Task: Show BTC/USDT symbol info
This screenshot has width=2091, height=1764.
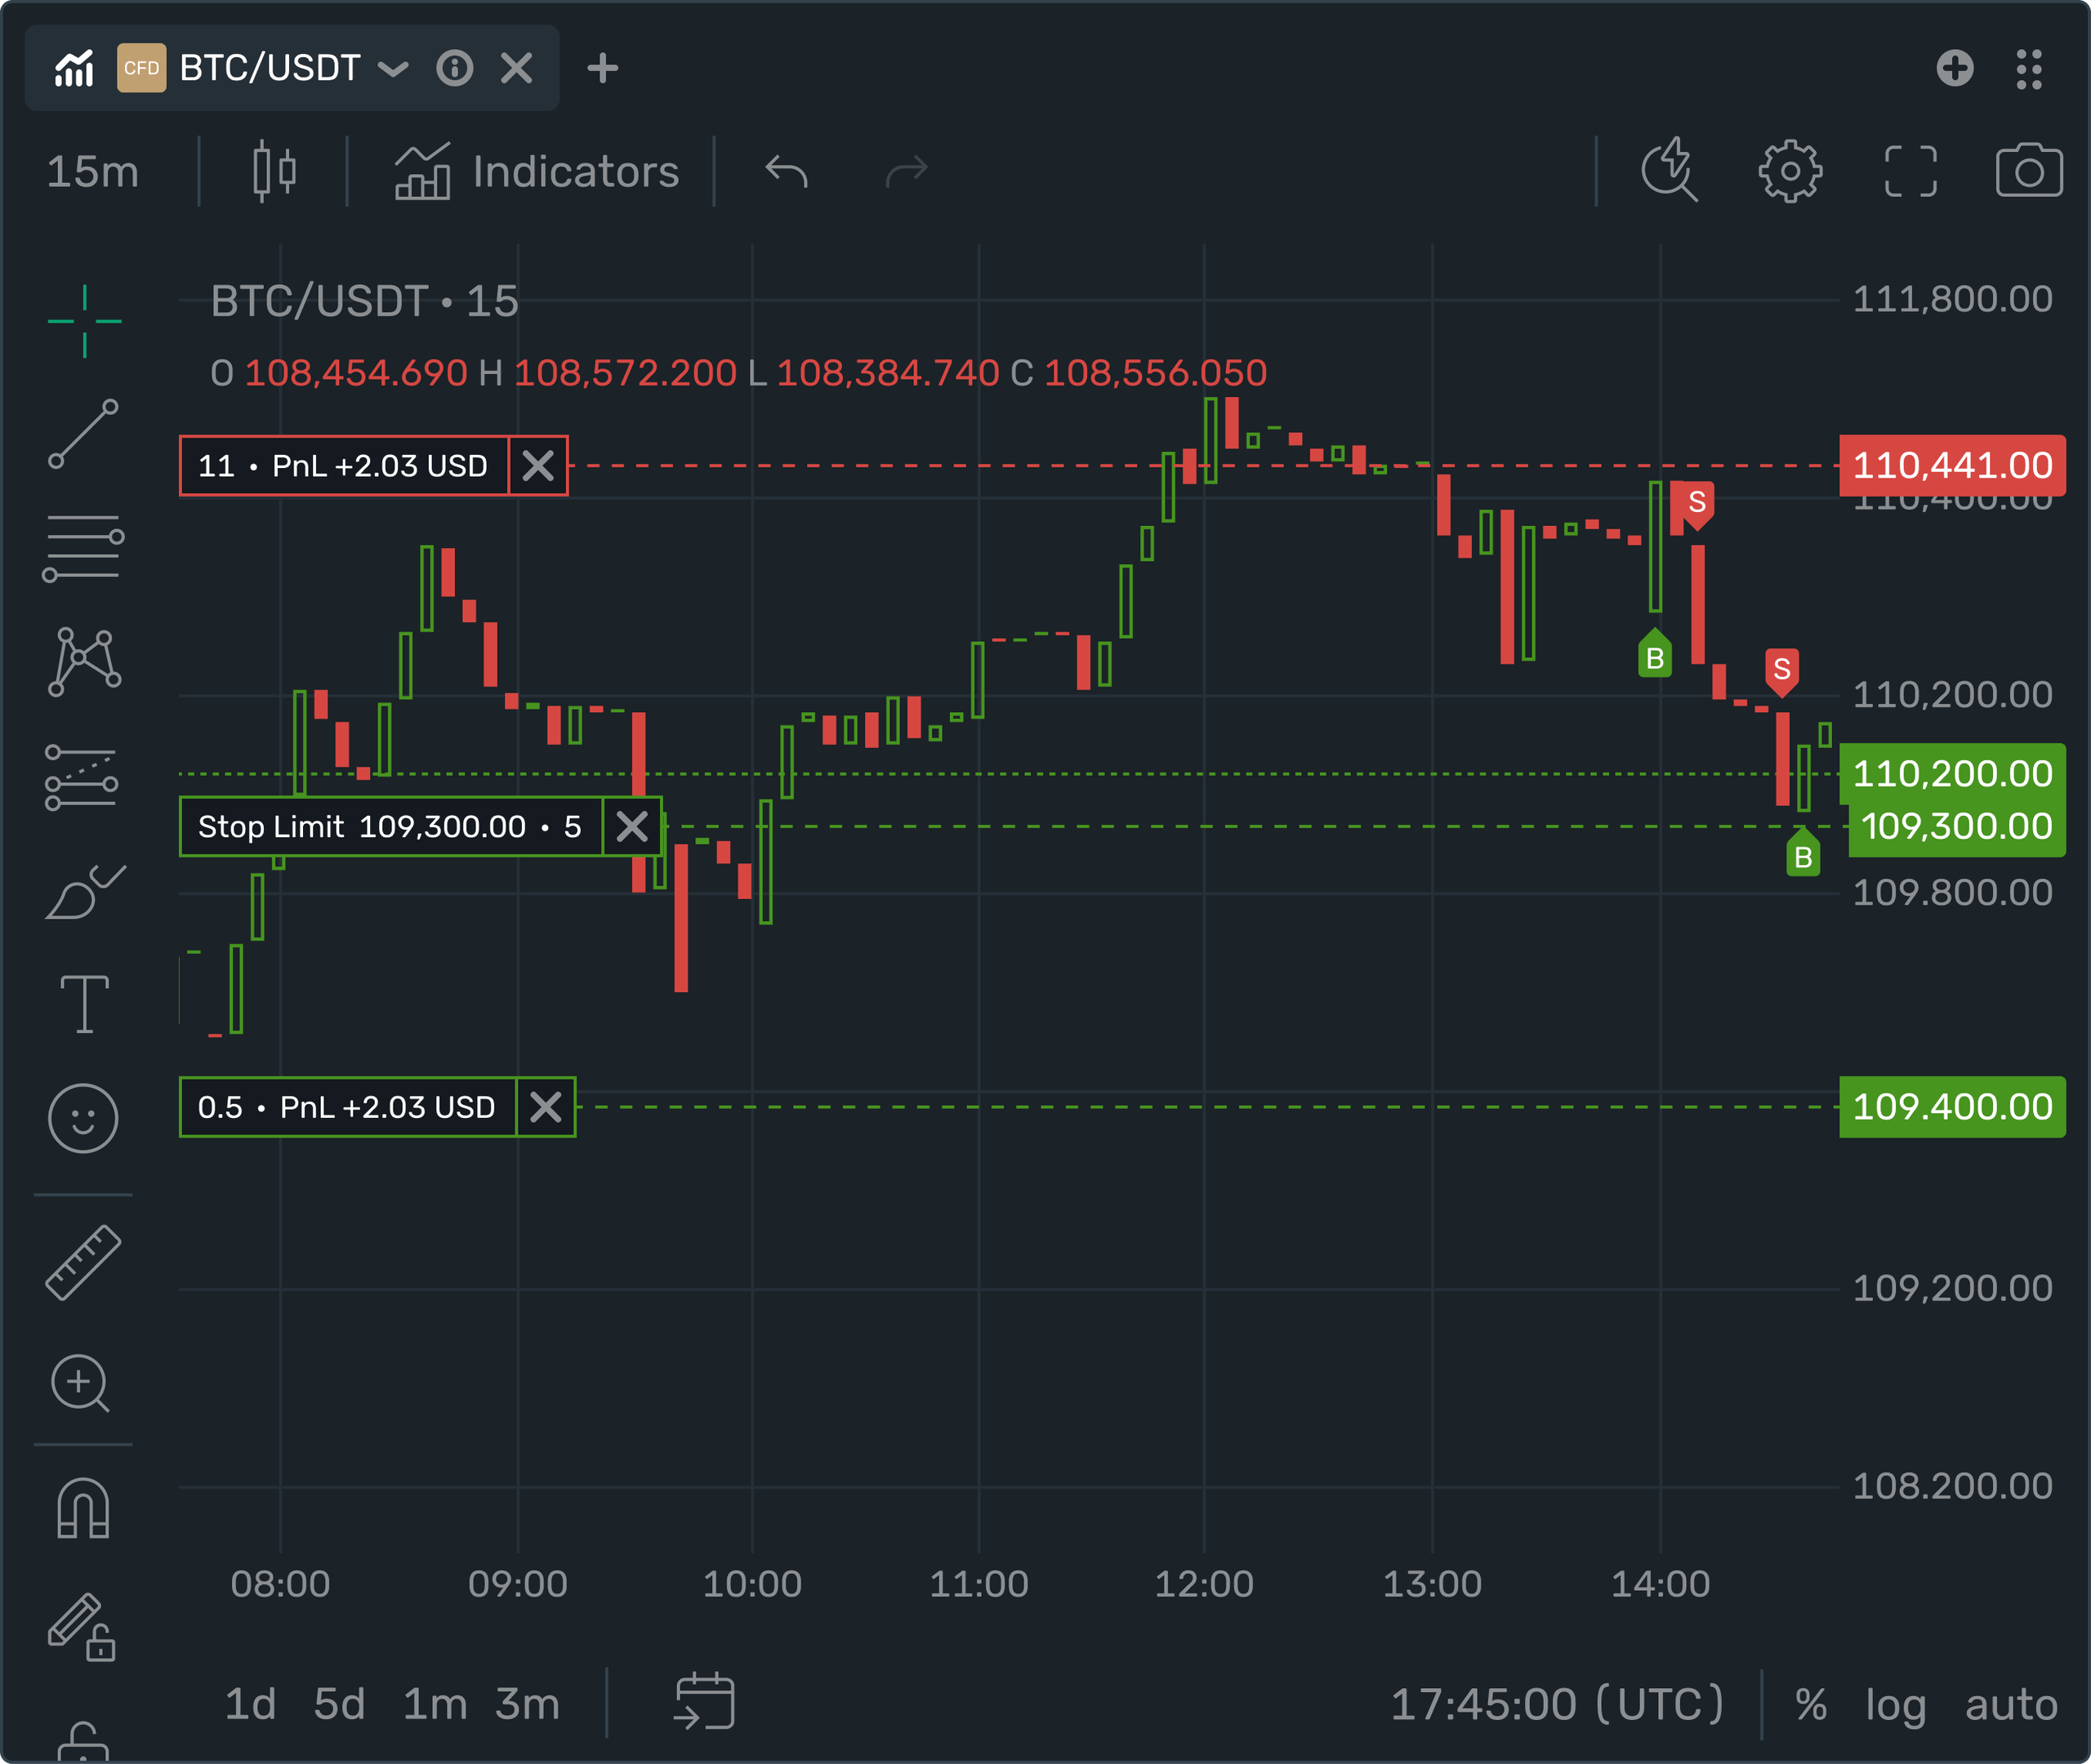Action: pos(455,68)
